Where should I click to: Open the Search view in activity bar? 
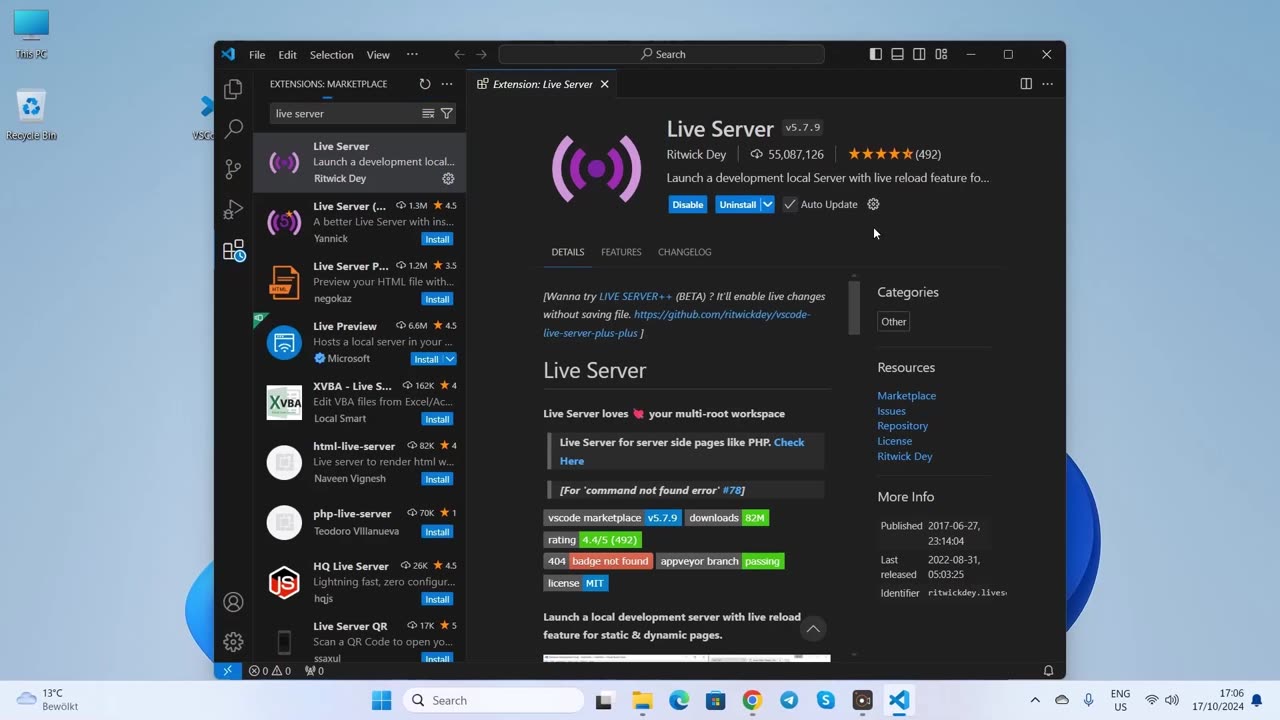(233, 129)
